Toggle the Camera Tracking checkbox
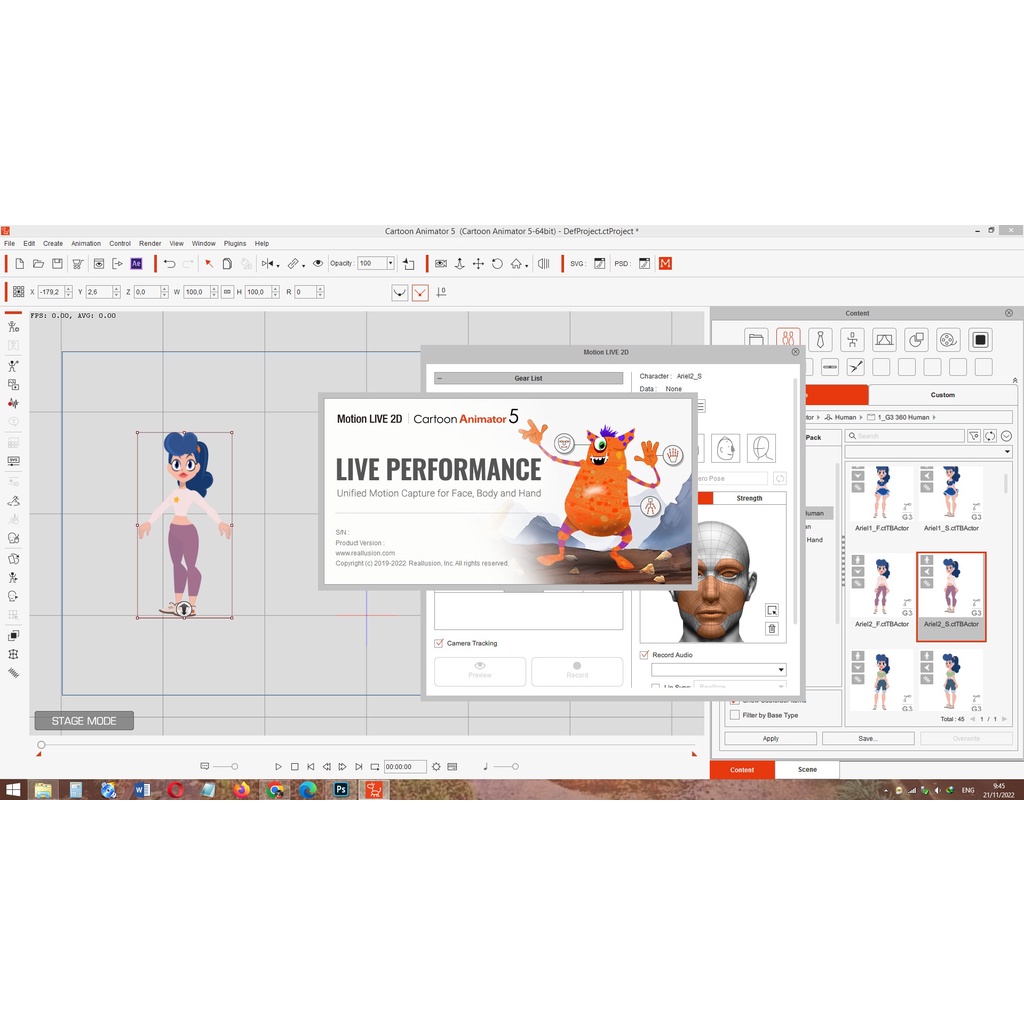The height and width of the screenshot is (1024, 1024). (x=439, y=643)
